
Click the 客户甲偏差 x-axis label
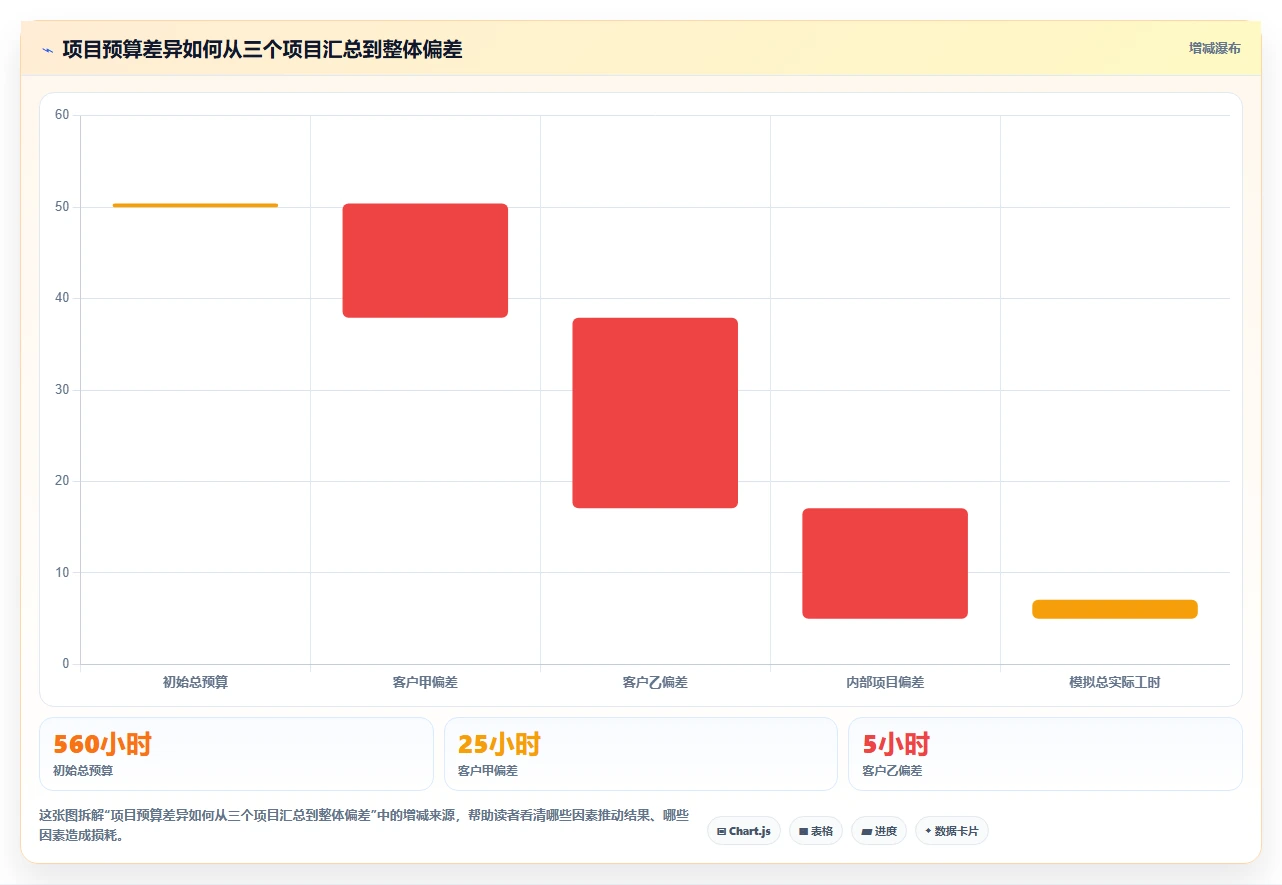coord(425,682)
